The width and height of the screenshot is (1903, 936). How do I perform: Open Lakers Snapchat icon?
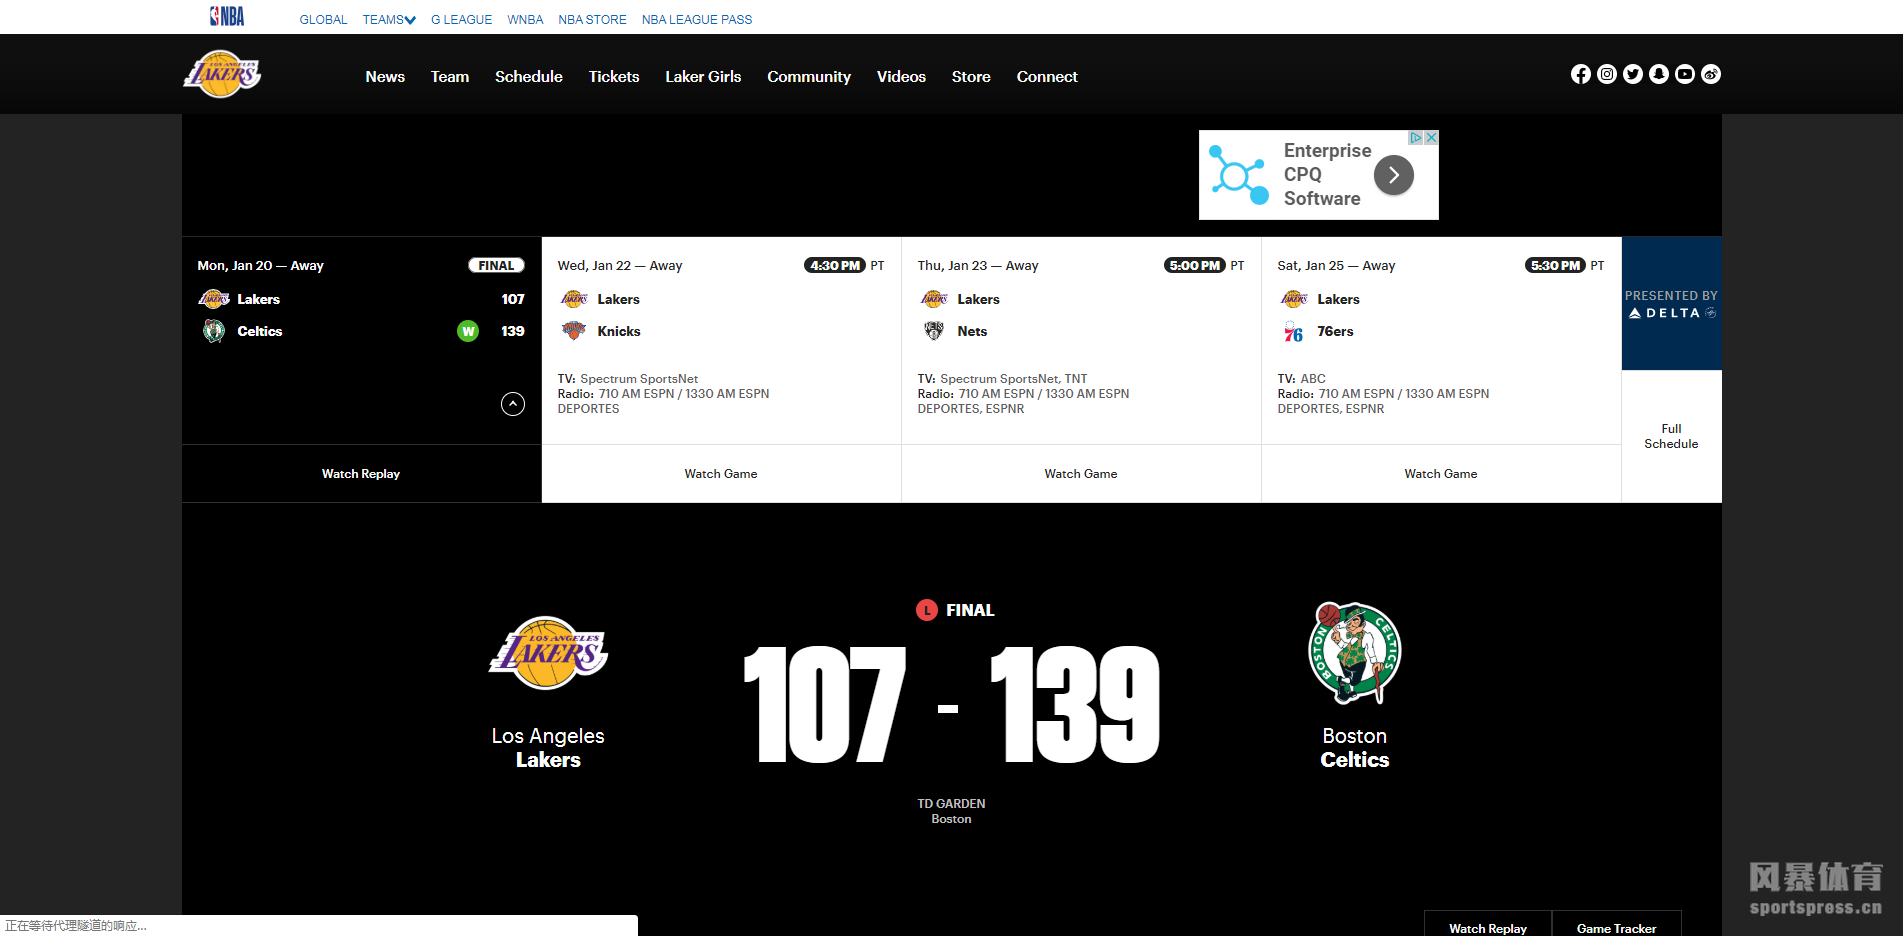(1659, 74)
